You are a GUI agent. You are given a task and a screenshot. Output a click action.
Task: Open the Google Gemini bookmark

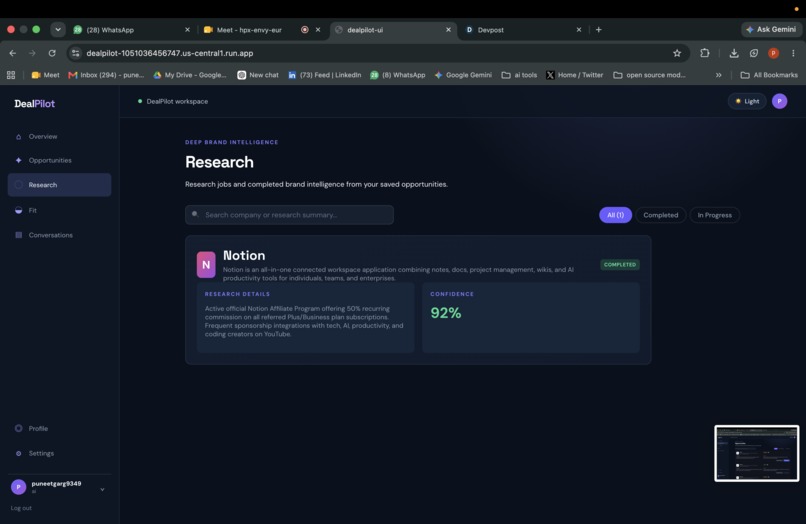[463, 75]
